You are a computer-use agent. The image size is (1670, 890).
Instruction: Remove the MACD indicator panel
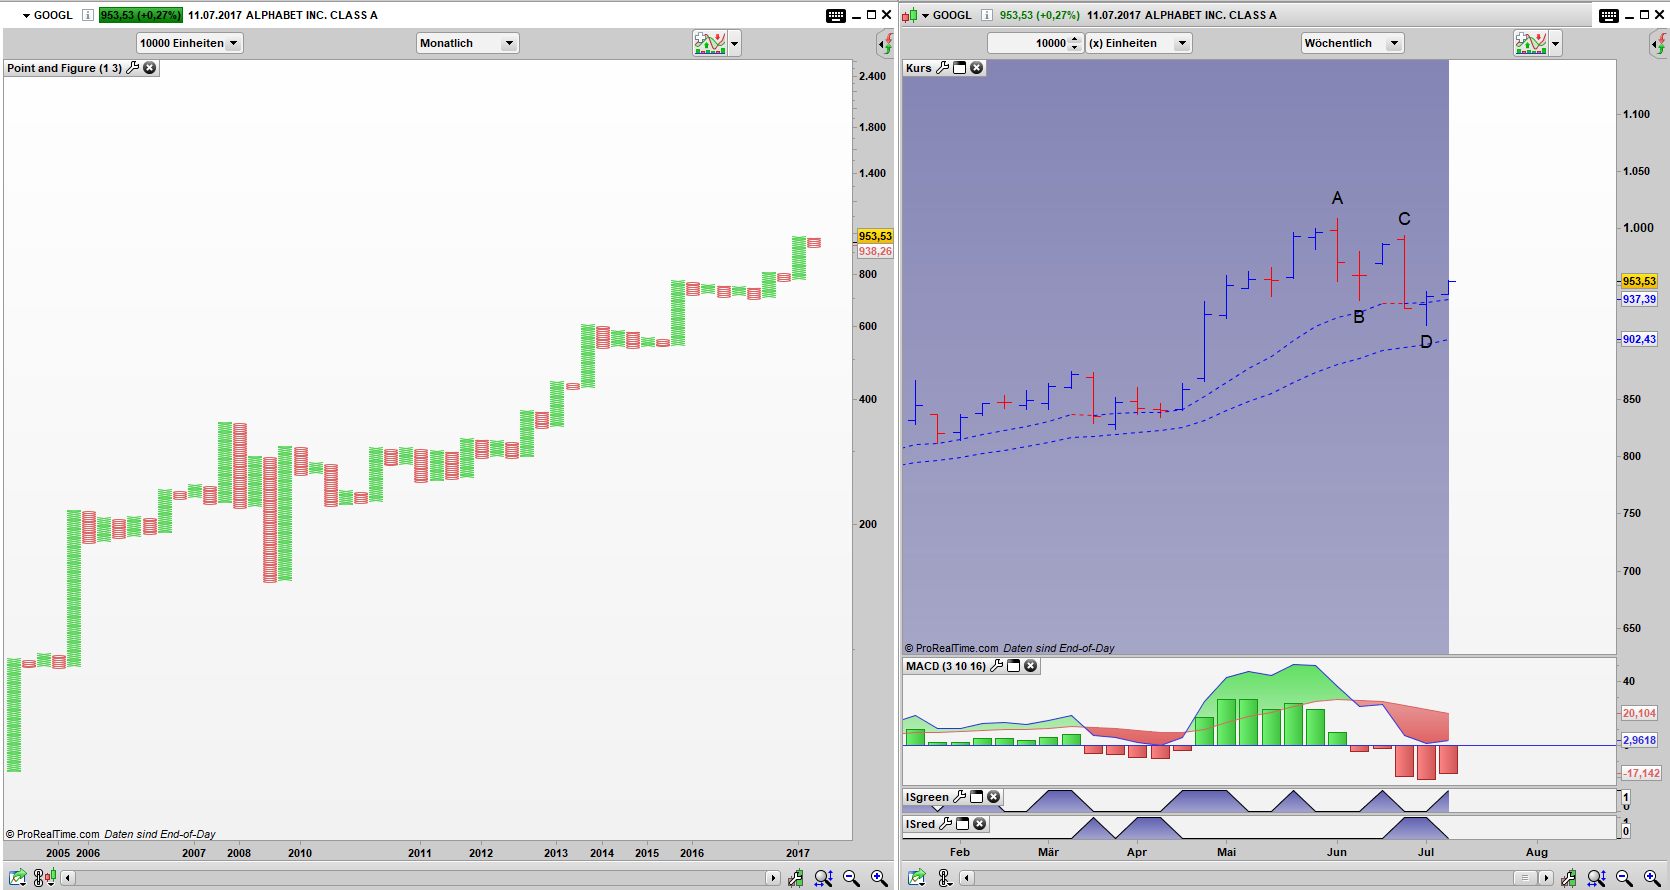tap(1031, 666)
